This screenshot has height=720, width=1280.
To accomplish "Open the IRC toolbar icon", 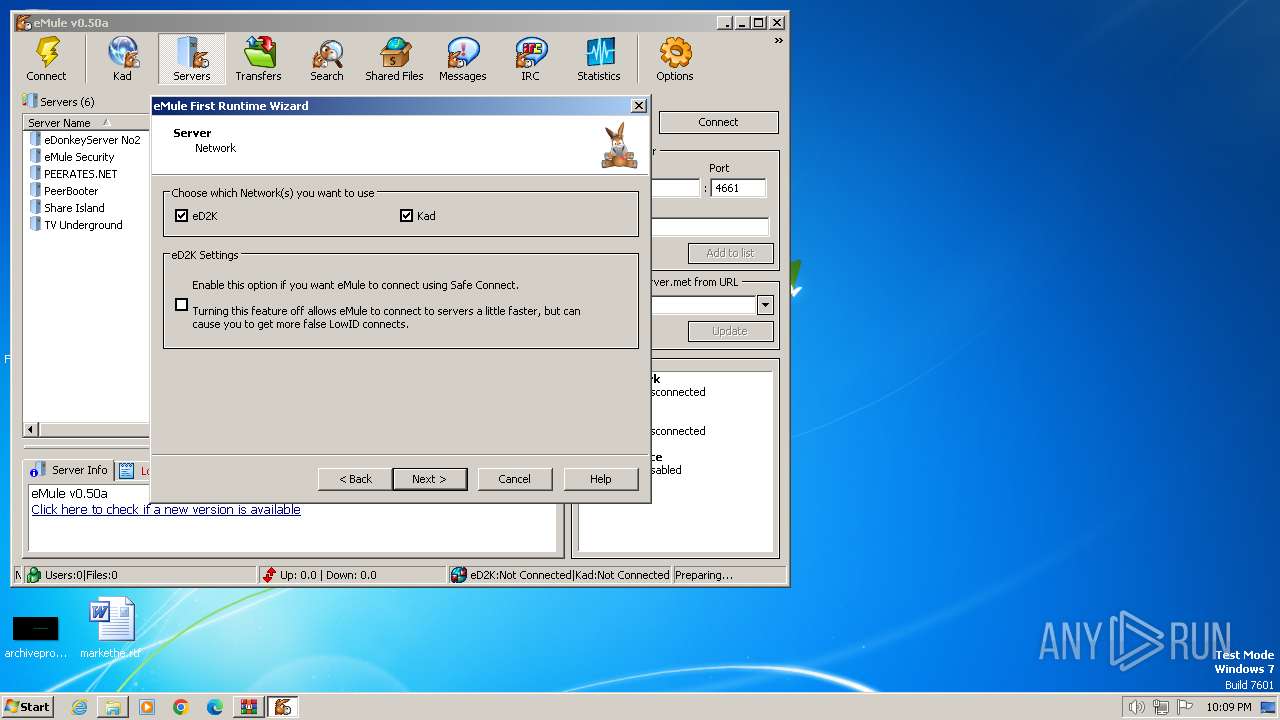I will click(x=530, y=60).
